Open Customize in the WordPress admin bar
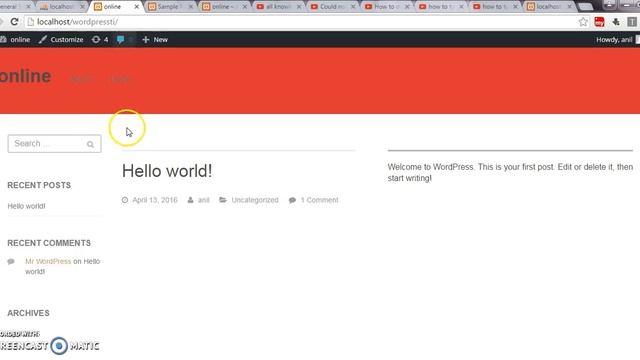Viewport: 640px width, 360px height. (x=61, y=40)
